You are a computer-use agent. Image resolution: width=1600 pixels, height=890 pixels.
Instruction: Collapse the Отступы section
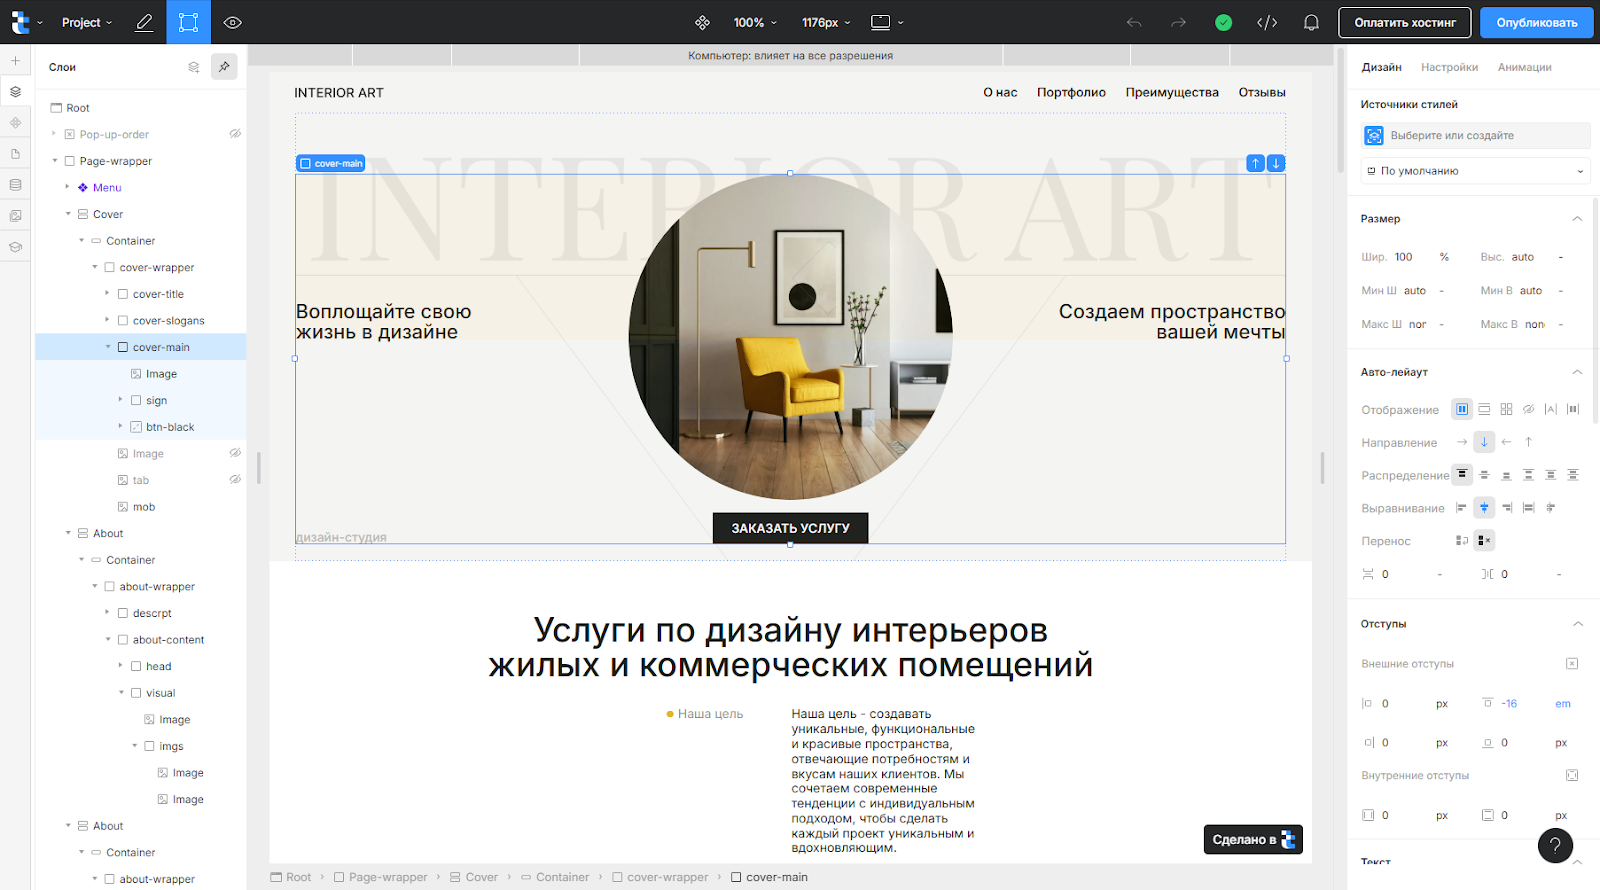[x=1577, y=624]
